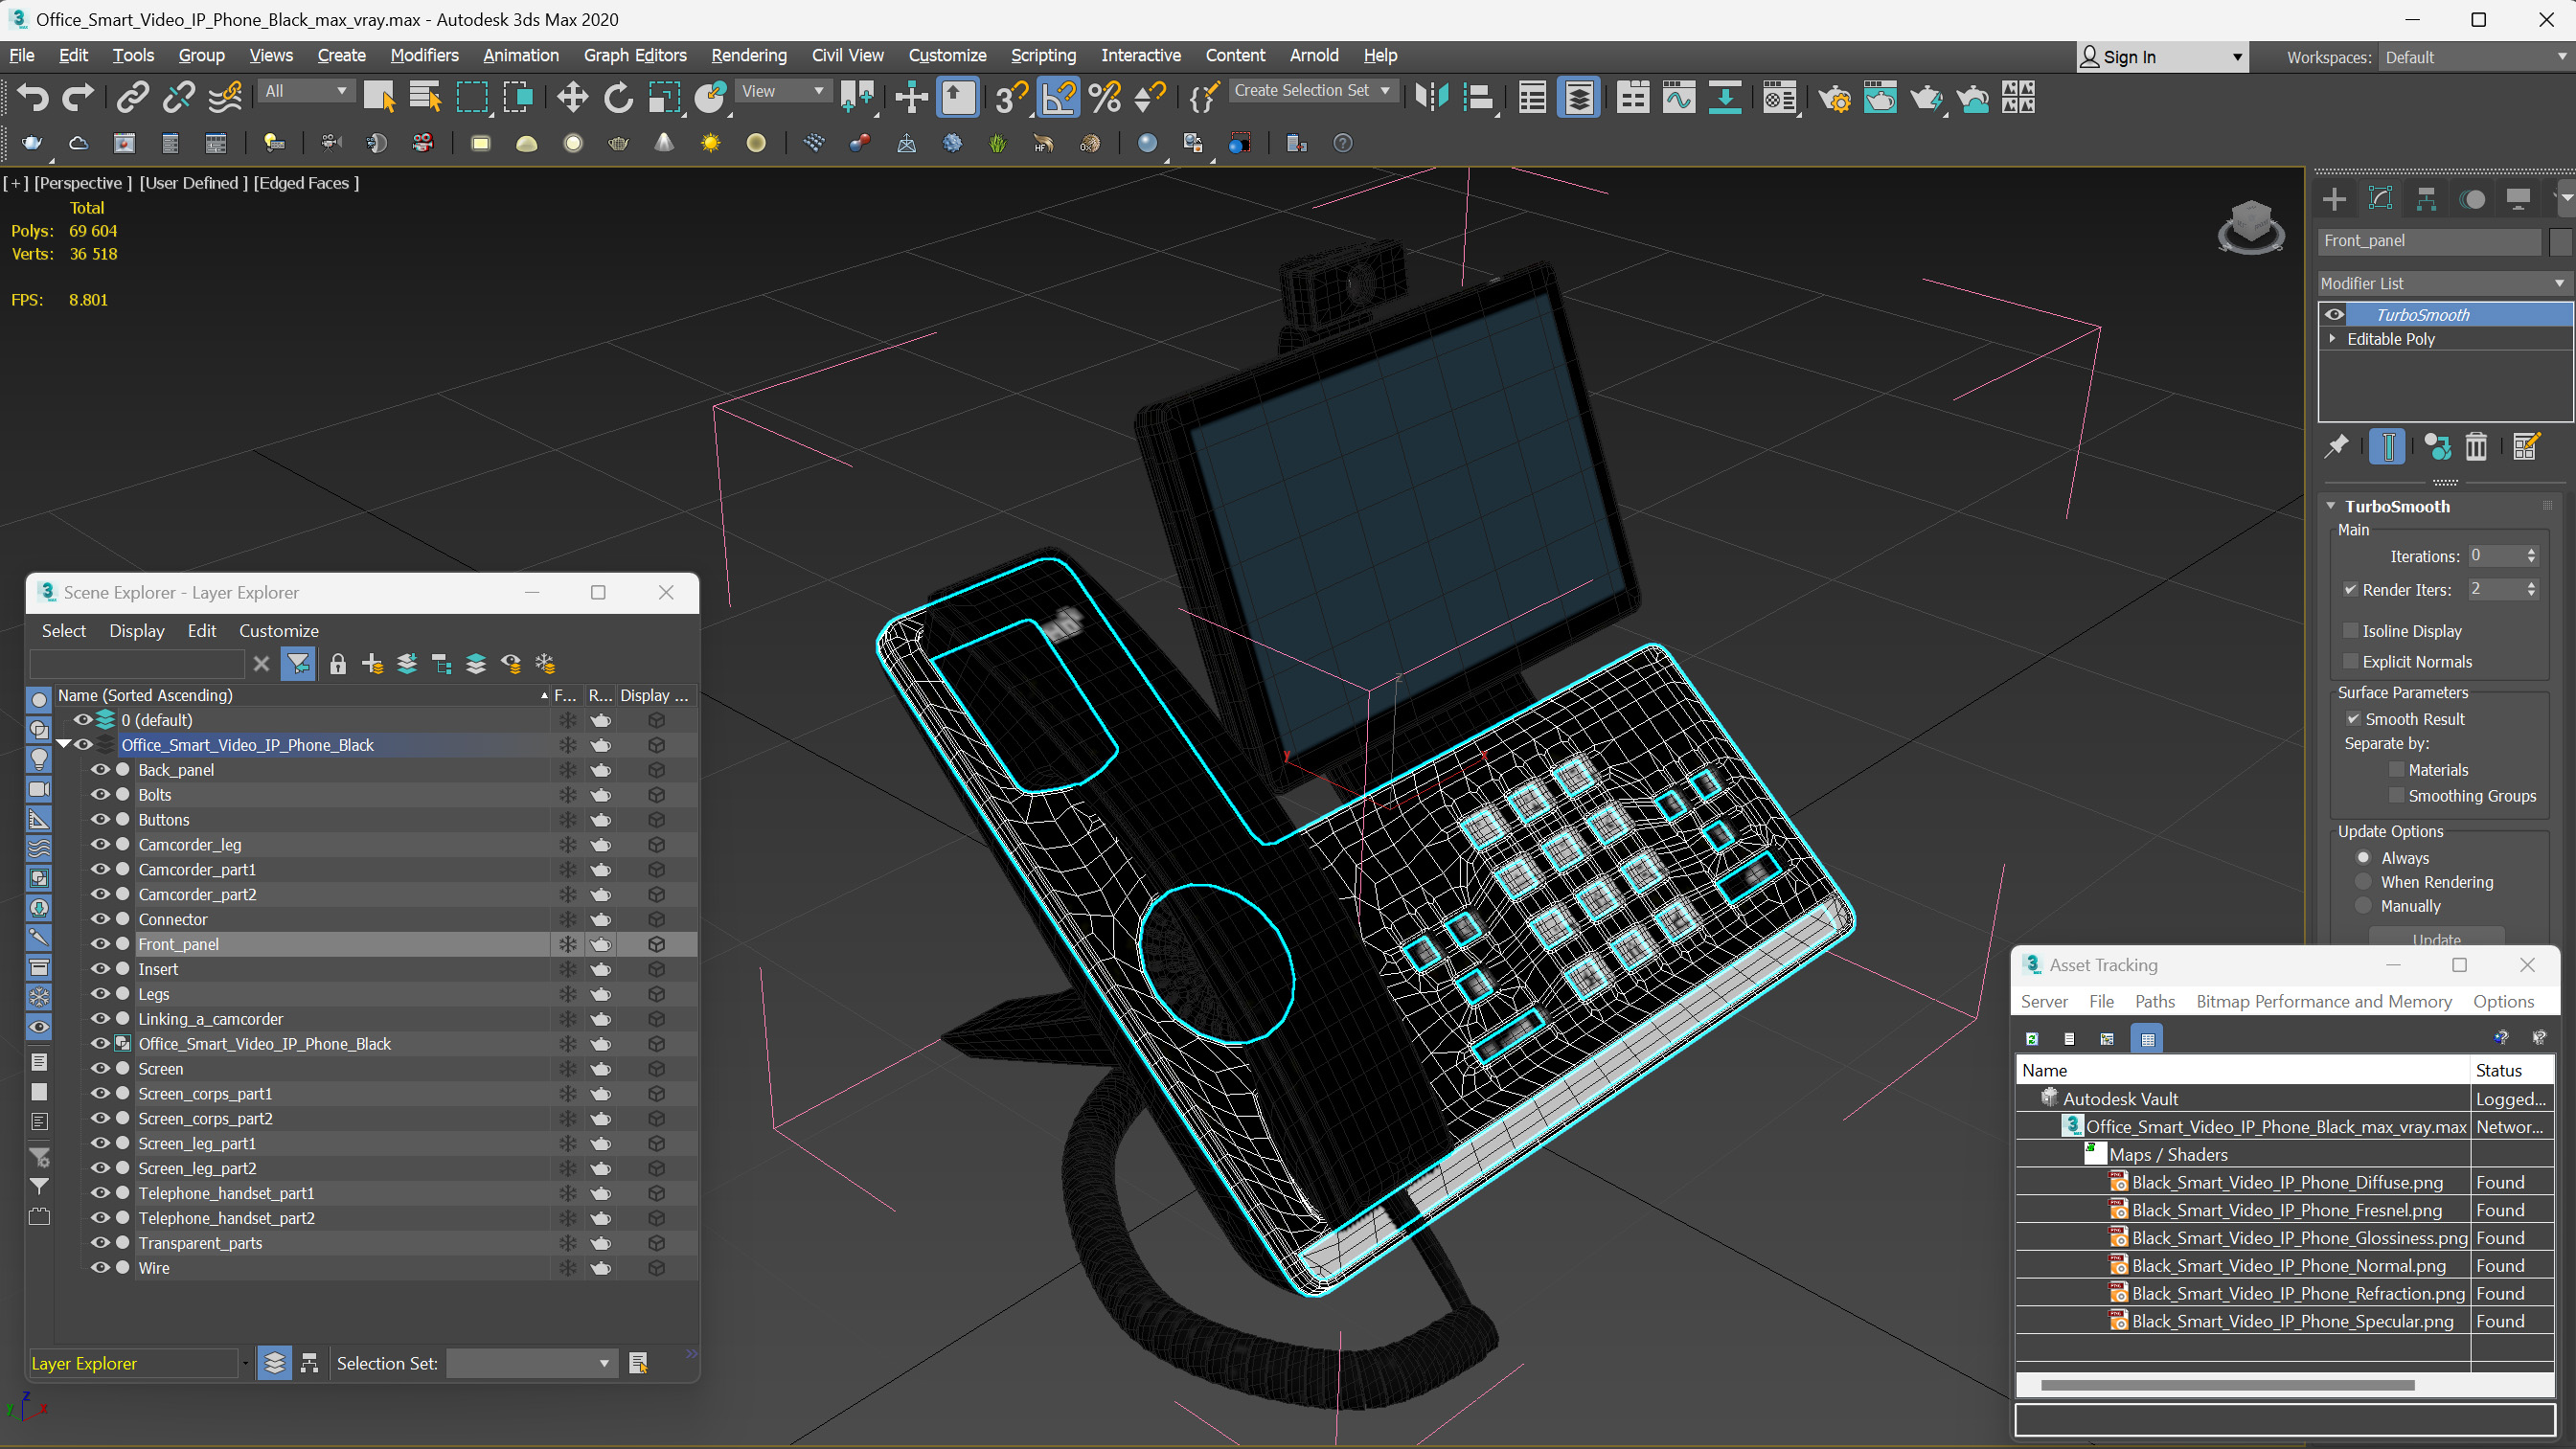Collapse the Office_Smart_Video_IP_Phone_Black layer
2576x1449 pixels.
pos(64,745)
